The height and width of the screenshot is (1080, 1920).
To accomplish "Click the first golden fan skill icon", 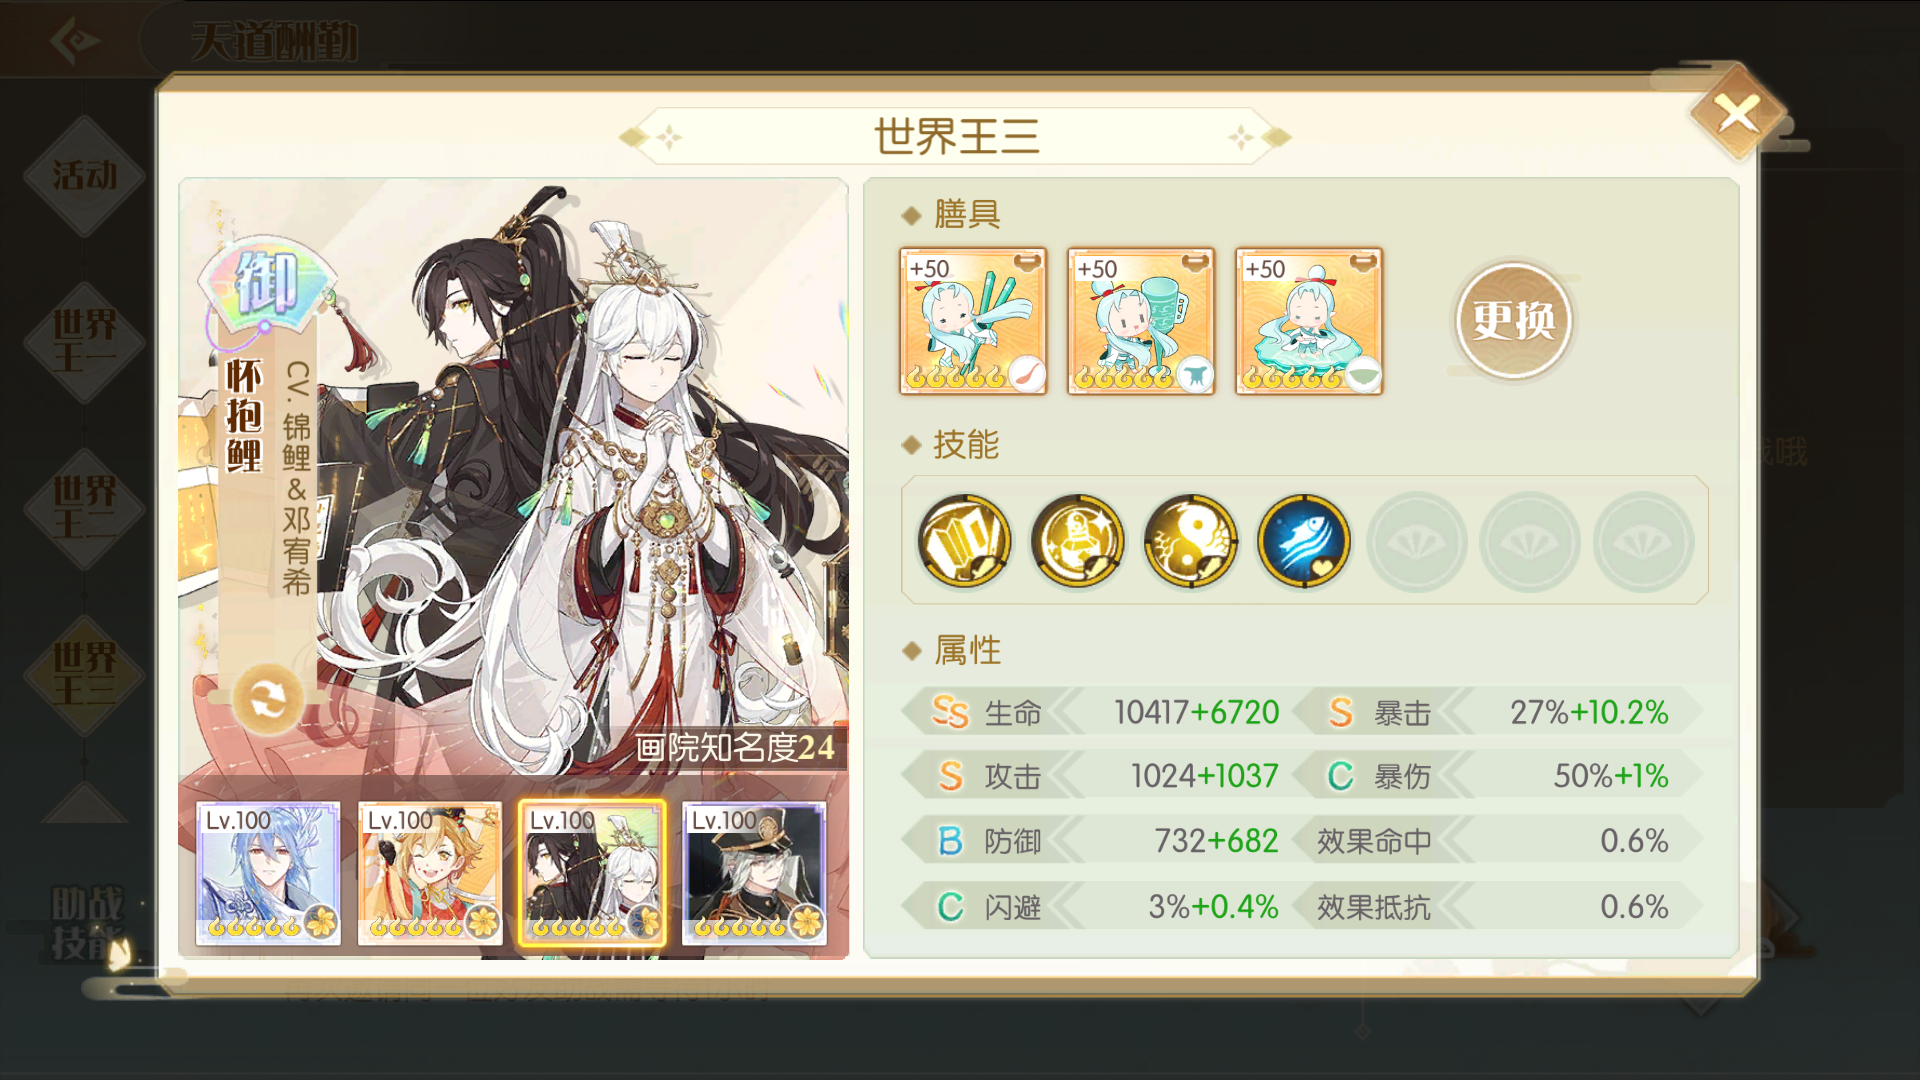I will [964, 541].
